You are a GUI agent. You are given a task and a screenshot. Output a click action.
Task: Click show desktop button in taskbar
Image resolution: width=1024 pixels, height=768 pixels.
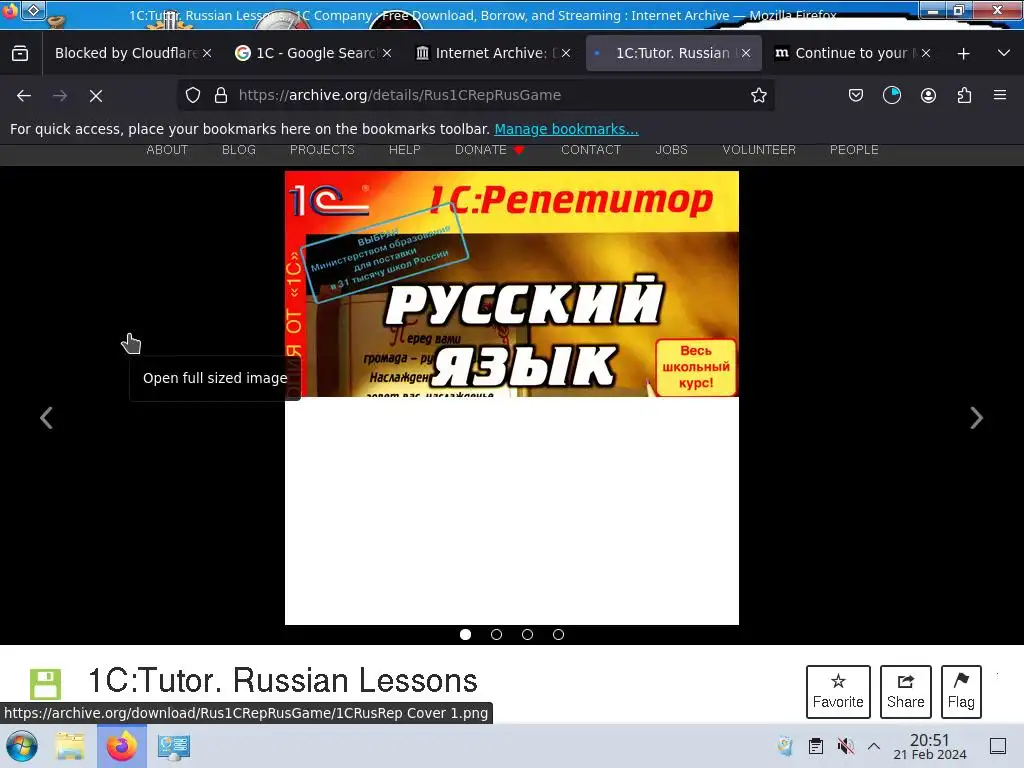[x=998, y=746]
